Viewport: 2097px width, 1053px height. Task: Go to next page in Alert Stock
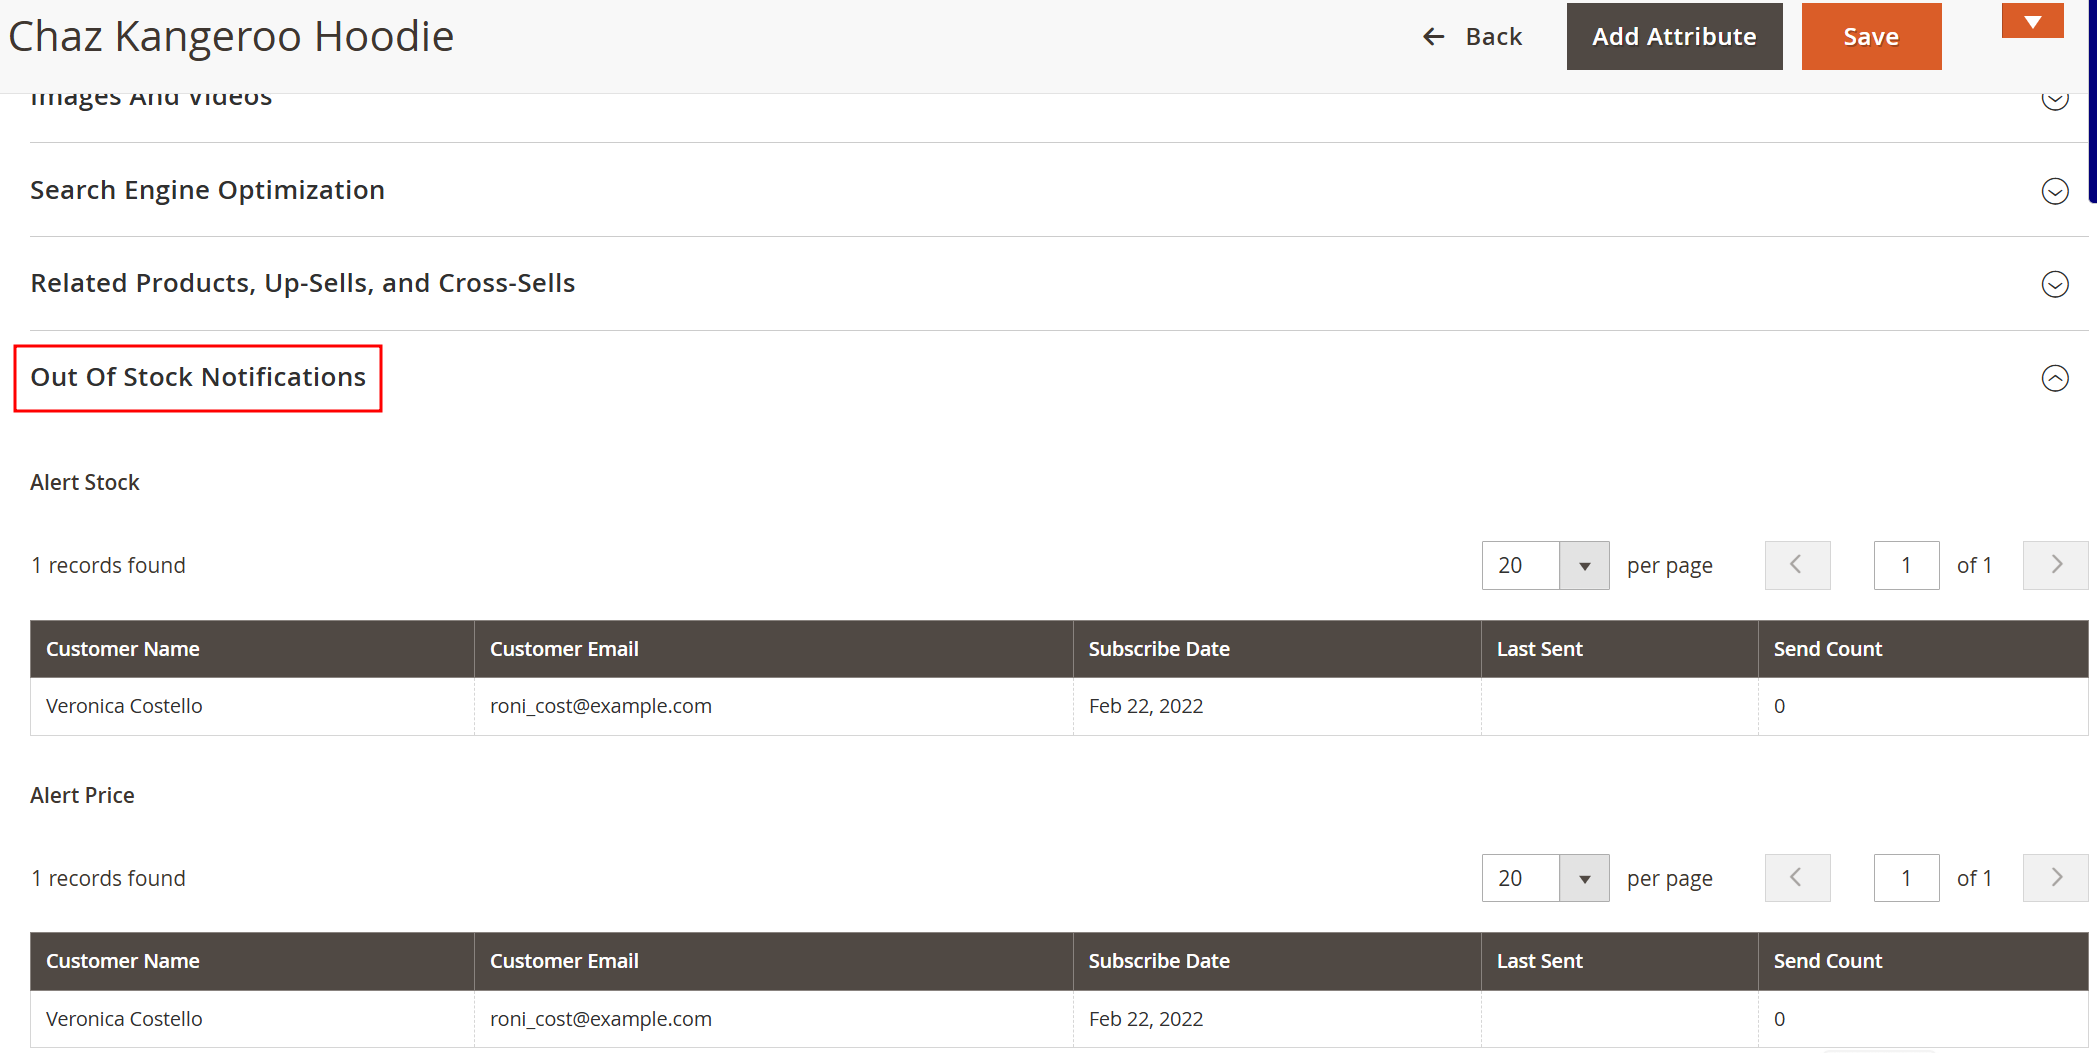point(2054,566)
